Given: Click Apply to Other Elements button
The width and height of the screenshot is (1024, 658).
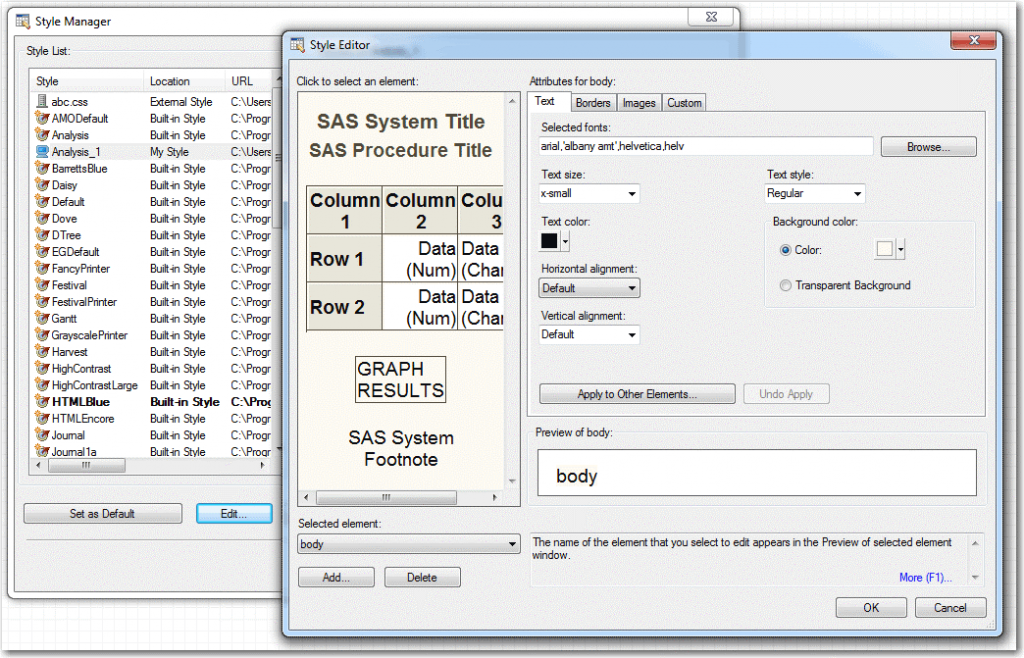Looking at the screenshot, I should (637, 394).
